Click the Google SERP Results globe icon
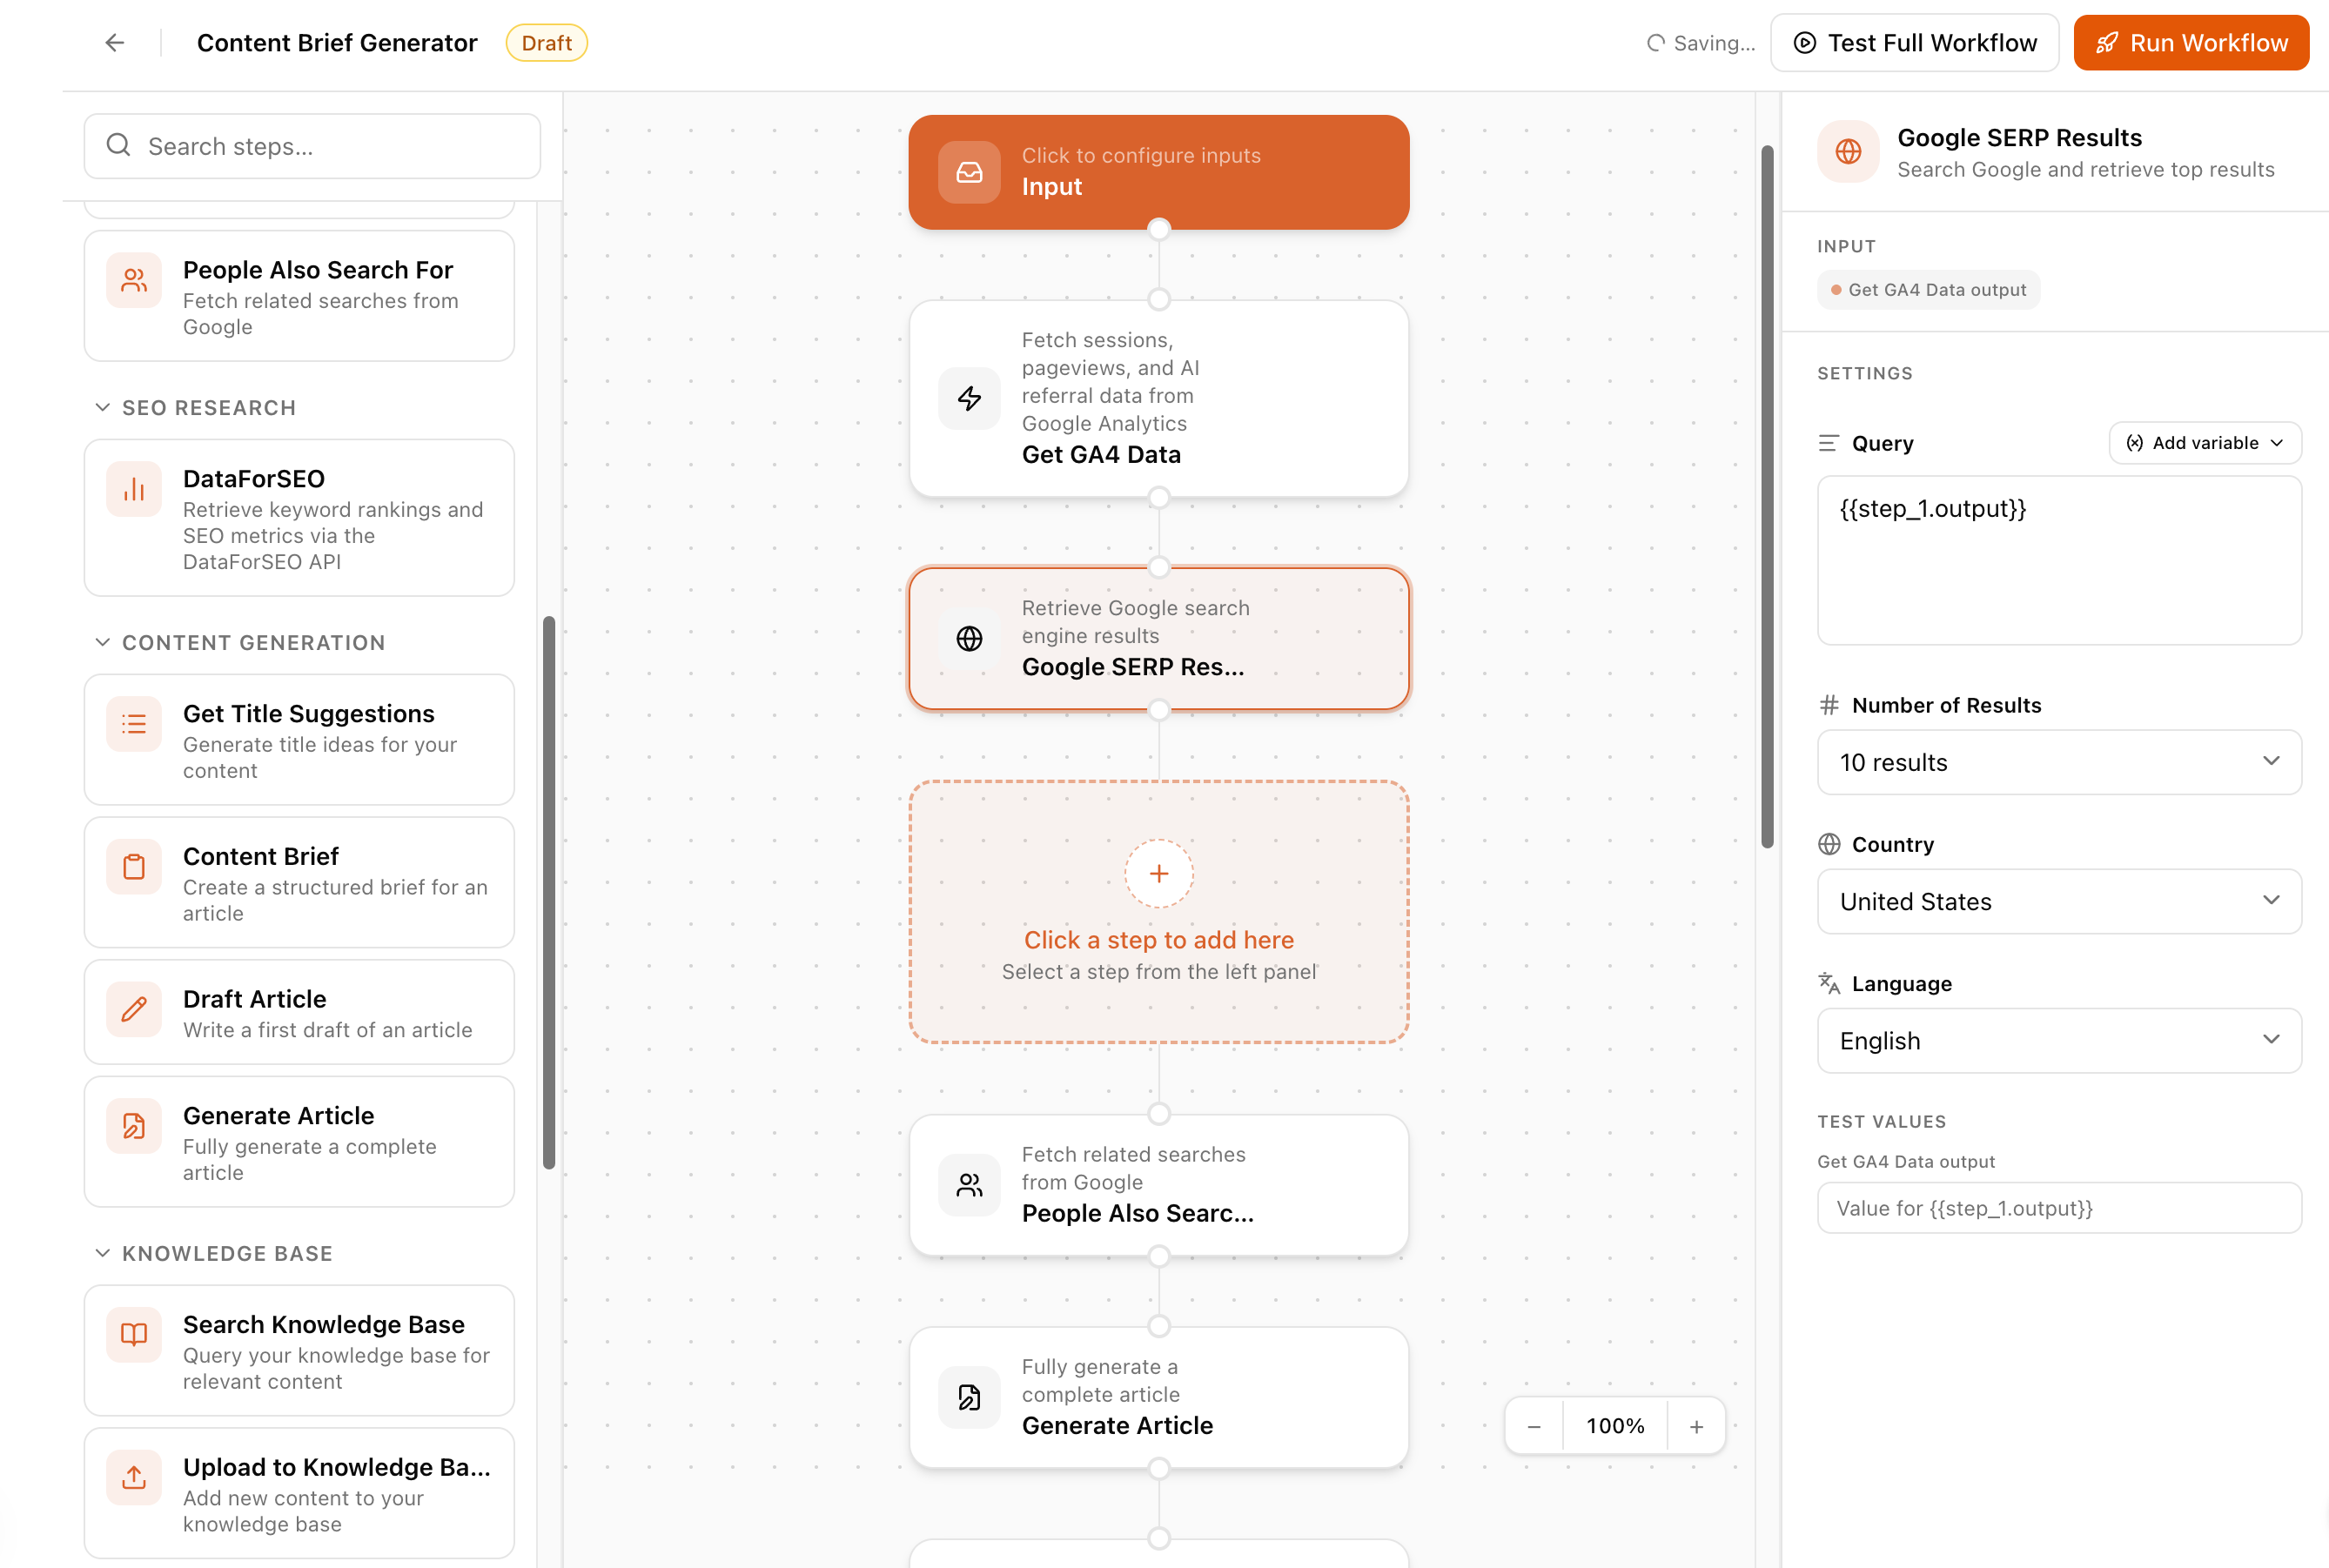This screenshot has height=1568, width=2329. point(968,637)
